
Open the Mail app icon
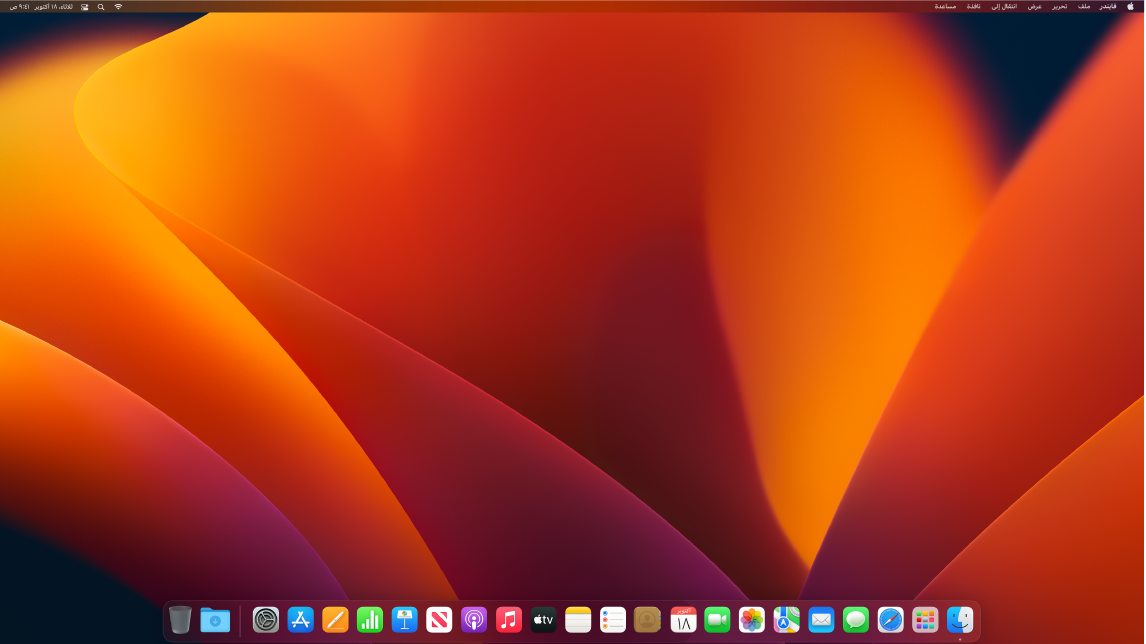click(821, 620)
